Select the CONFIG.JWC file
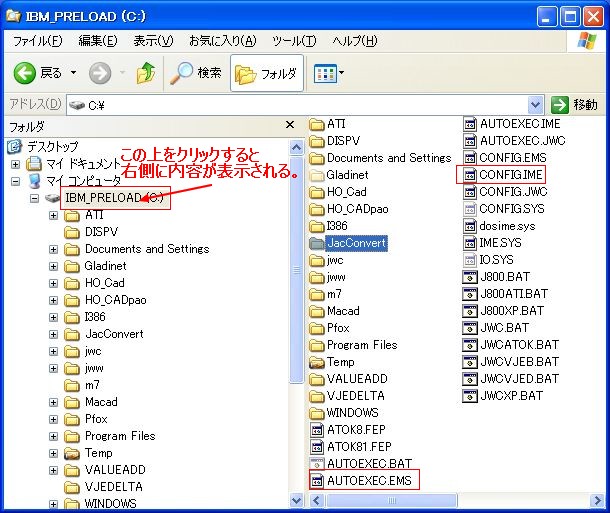This screenshot has height=513, width=610. 513,192
